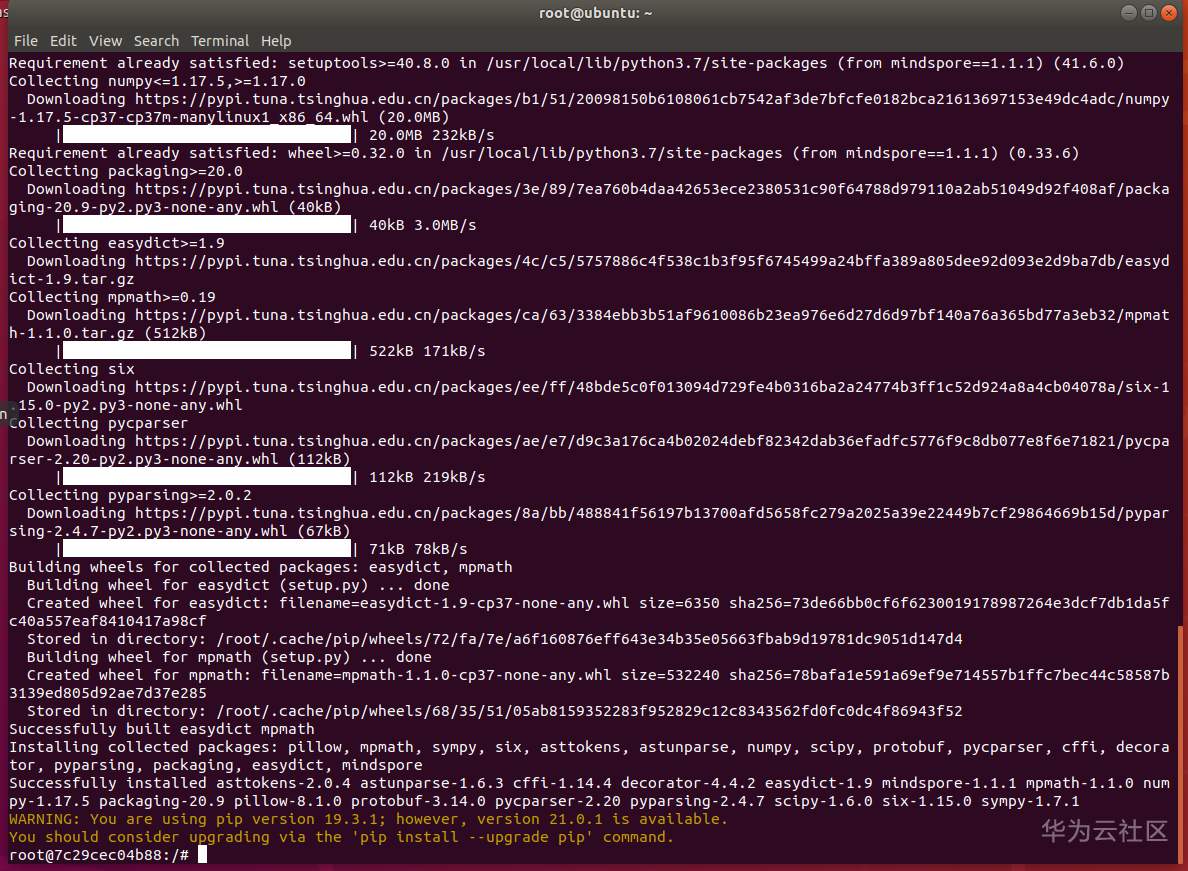The width and height of the screenshot is (1188, 871).
Task: Open the View menu
Action: 105,41
